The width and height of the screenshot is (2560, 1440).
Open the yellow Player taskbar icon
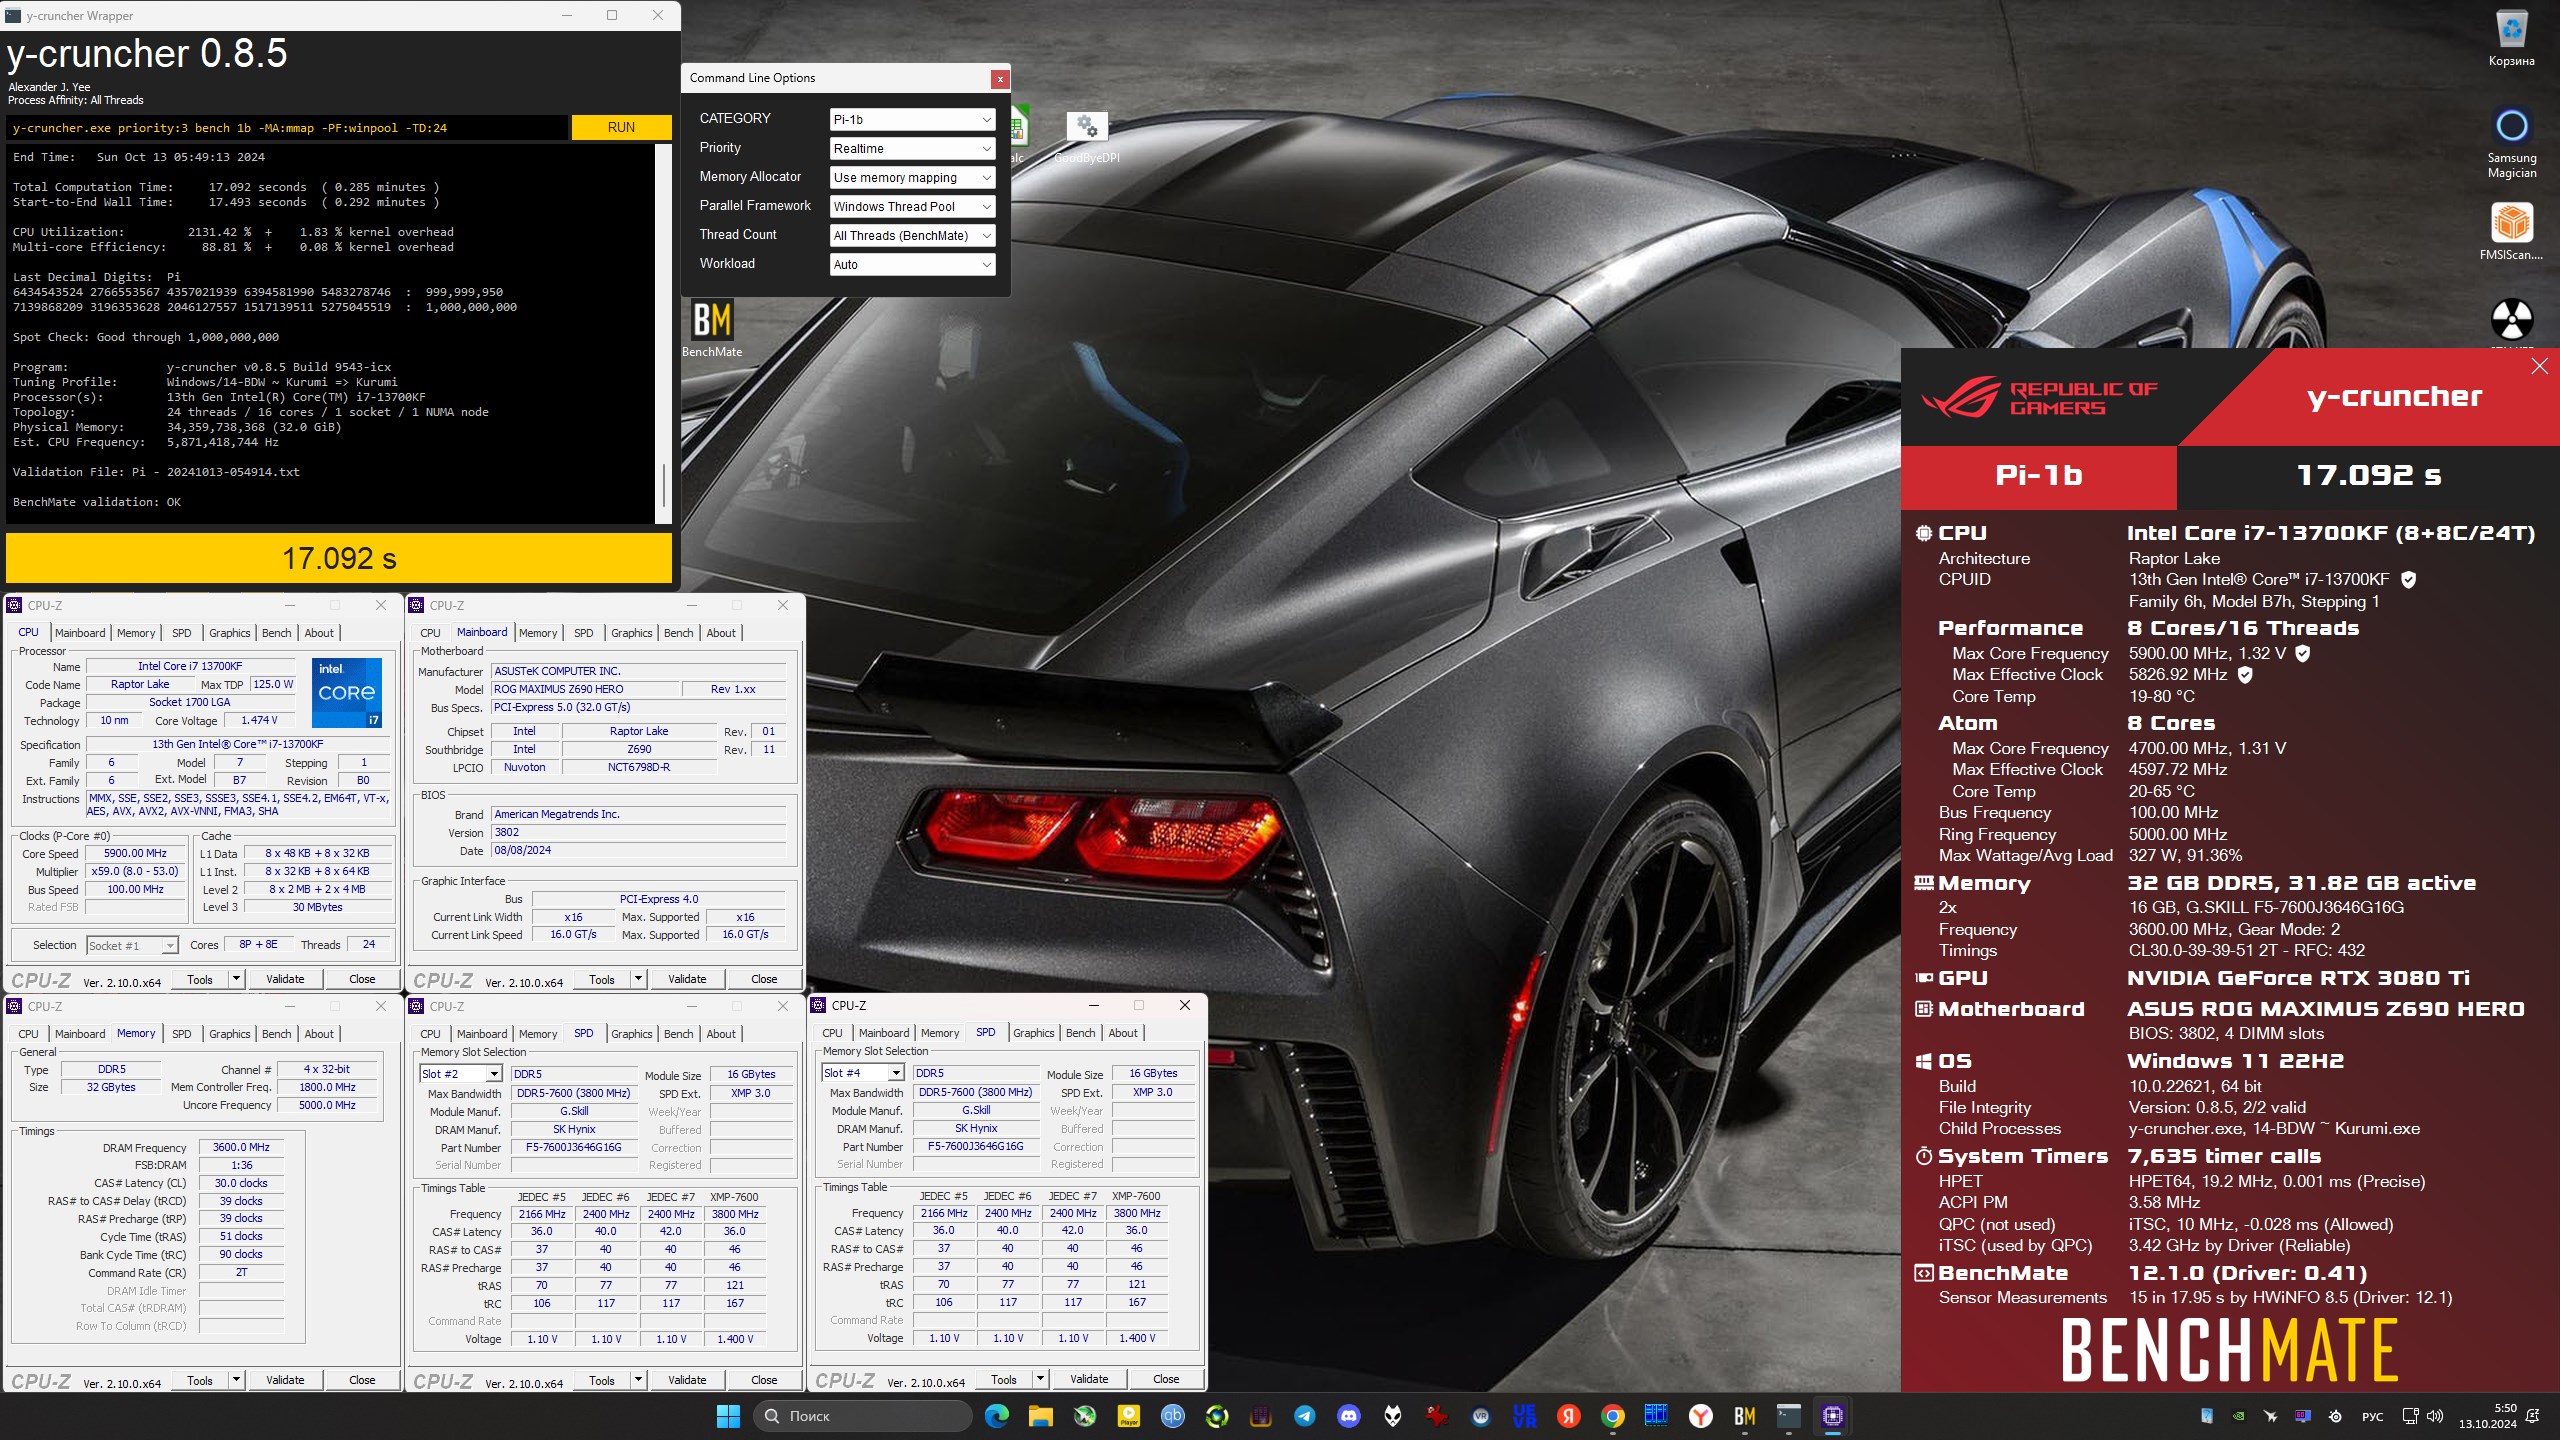click(x=1128, y=1415)
